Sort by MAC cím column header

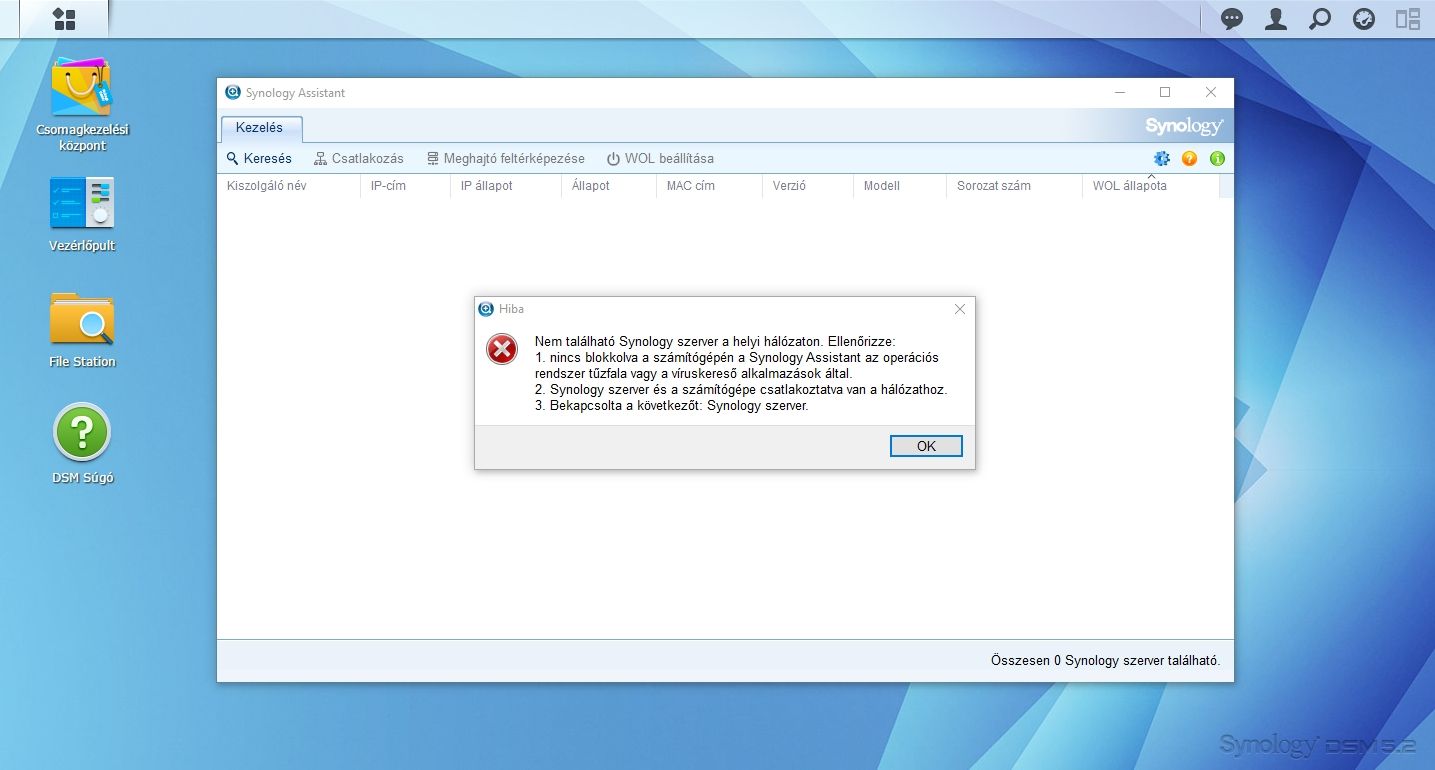point(709,186)
